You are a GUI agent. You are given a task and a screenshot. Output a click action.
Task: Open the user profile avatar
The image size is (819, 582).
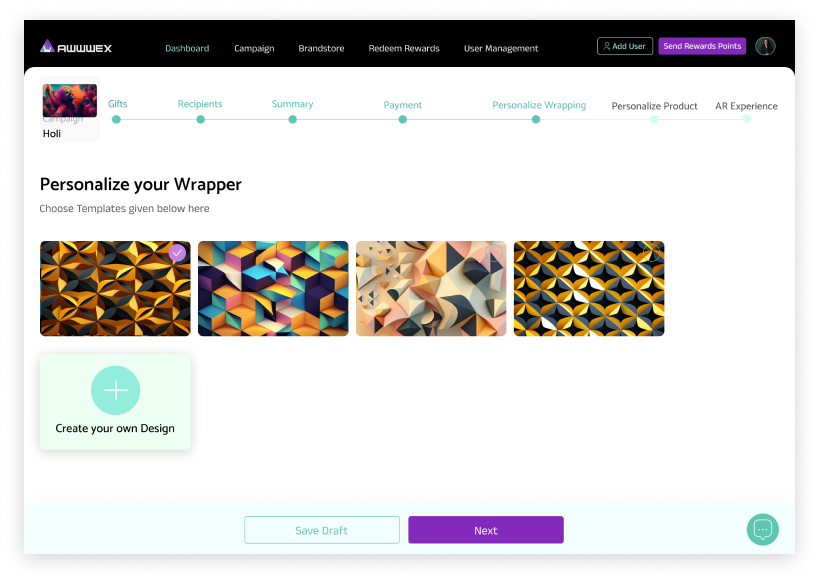765,46
